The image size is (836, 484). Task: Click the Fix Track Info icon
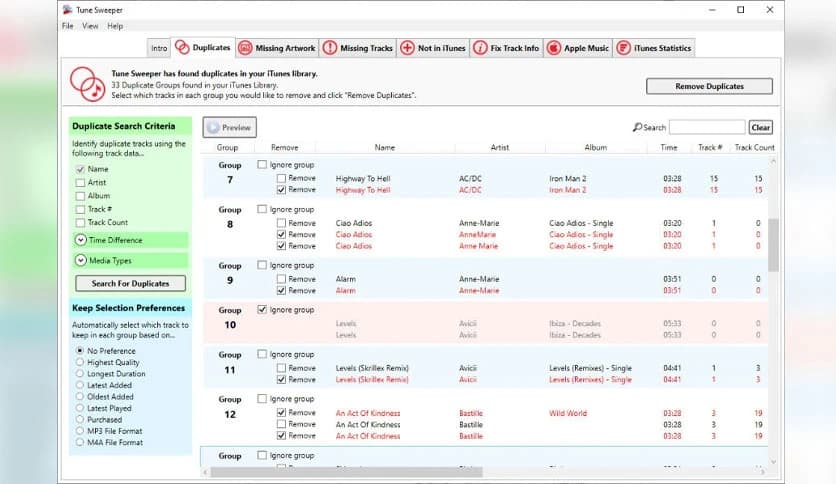481,48
